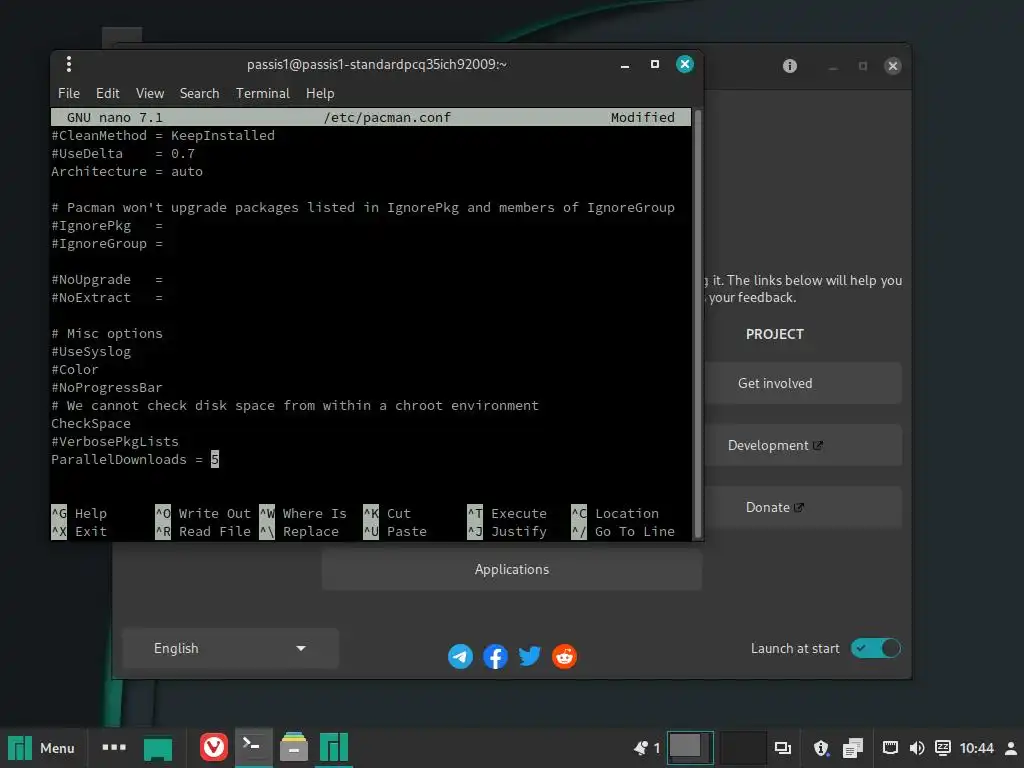Click the ^X Exit shortcut label

[x=79, y=532]
